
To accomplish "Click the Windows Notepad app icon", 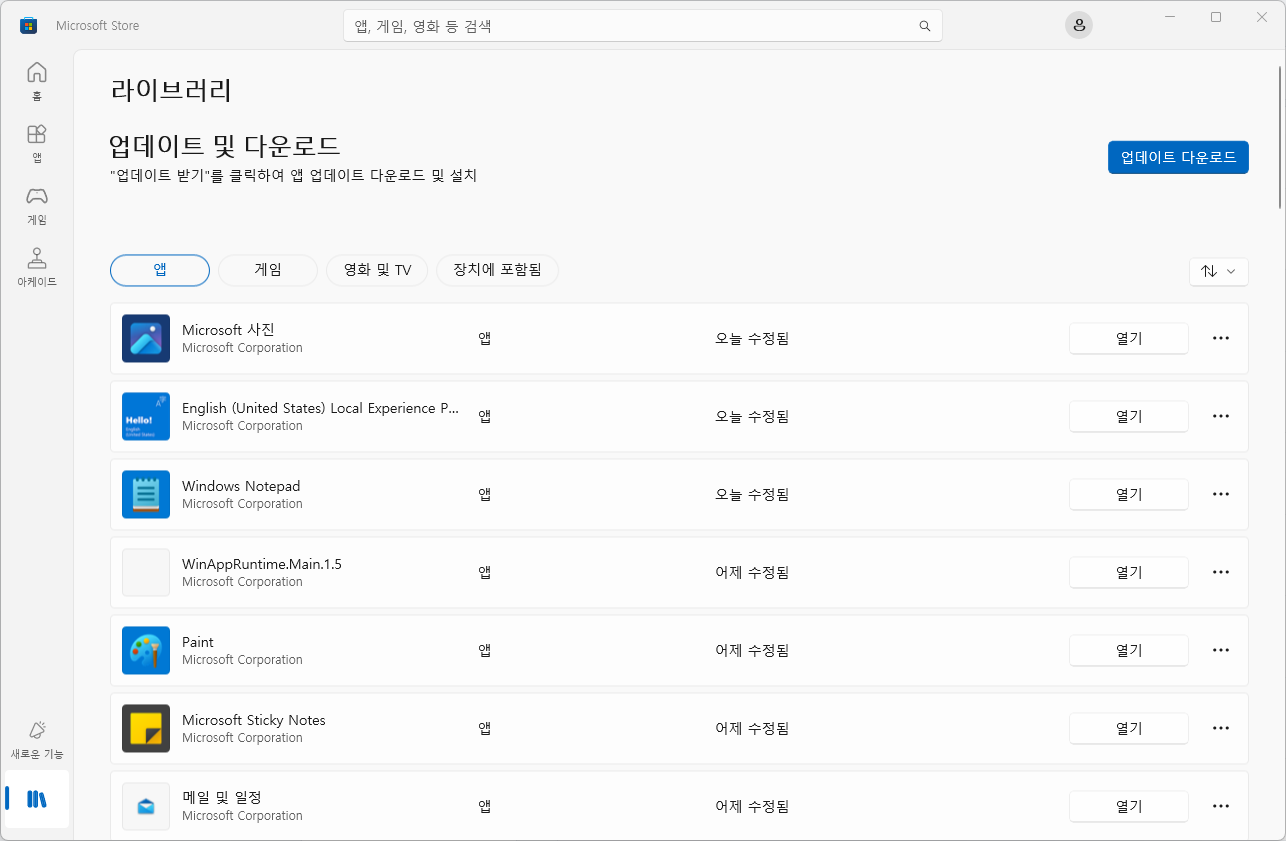I will click(x=146, y=494).
